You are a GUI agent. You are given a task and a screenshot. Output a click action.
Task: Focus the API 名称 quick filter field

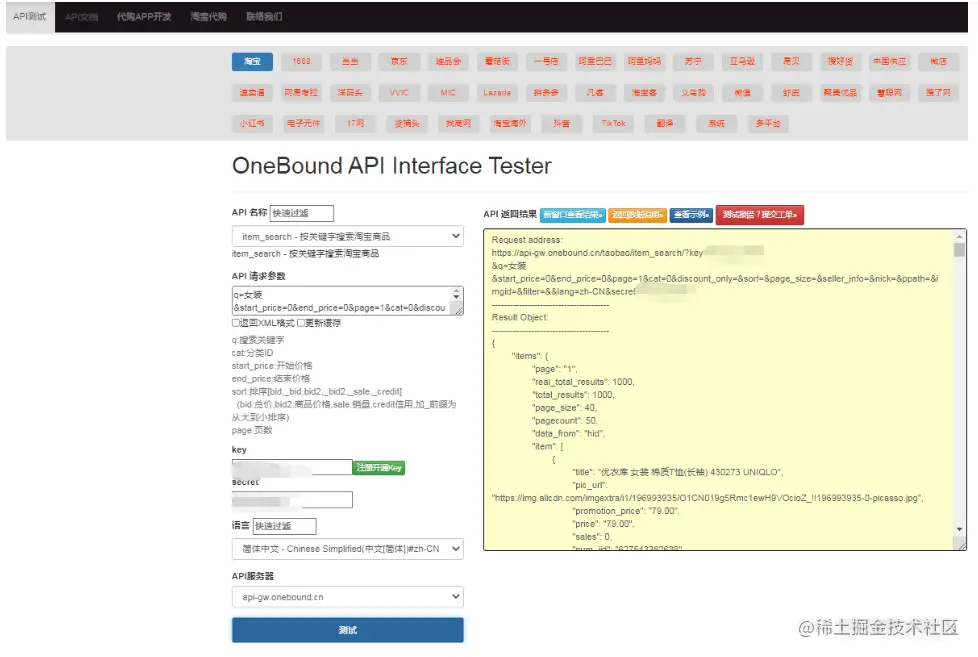[x=302, y=213]
